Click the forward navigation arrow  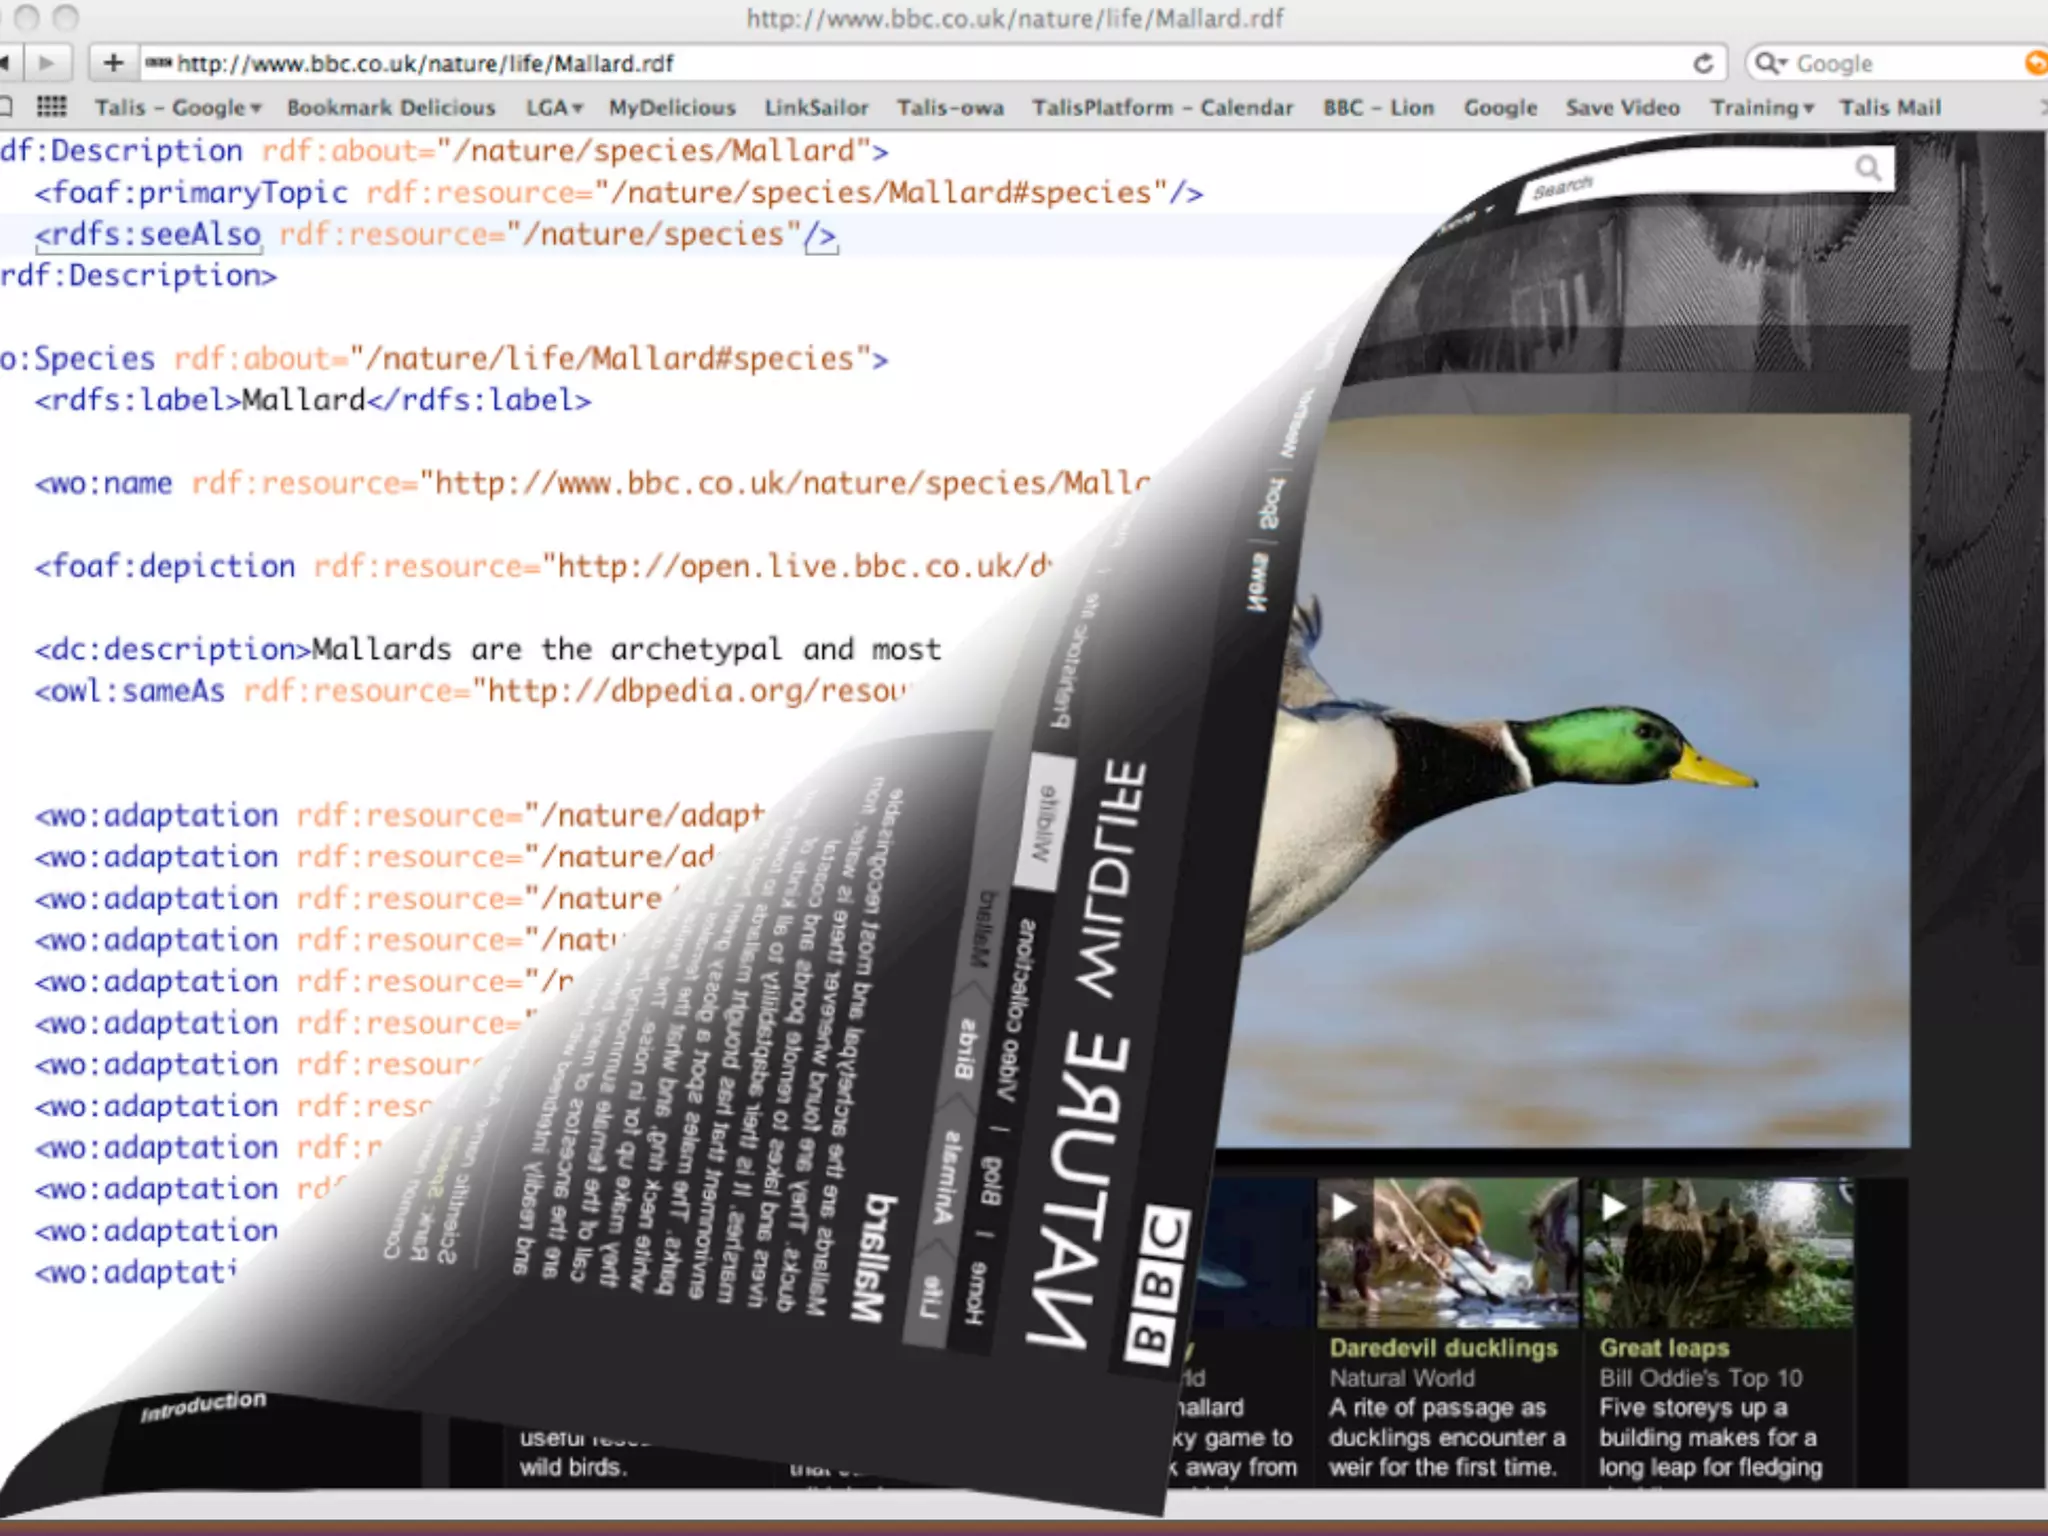pyautogui.click(x=46, y=64)
